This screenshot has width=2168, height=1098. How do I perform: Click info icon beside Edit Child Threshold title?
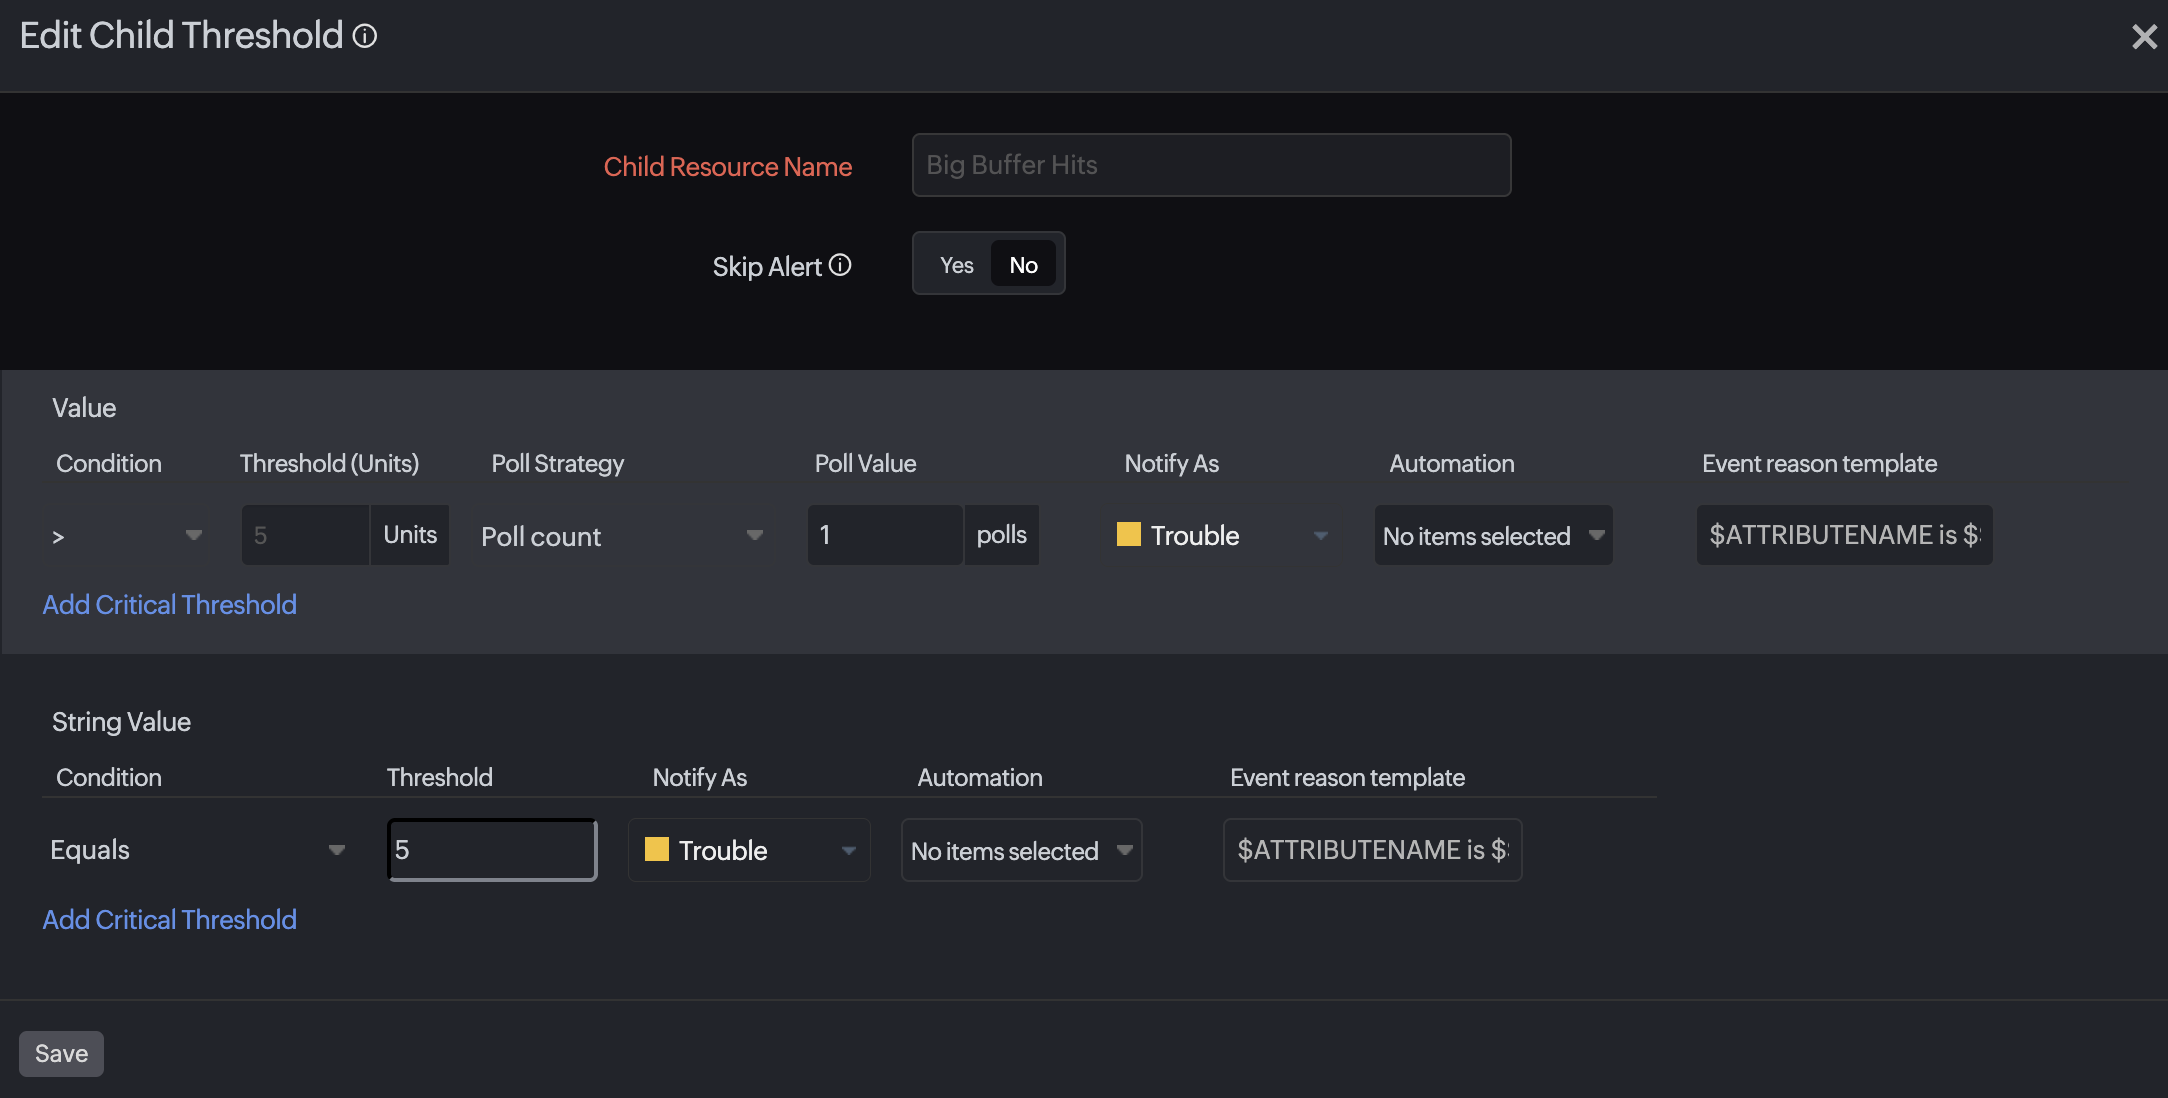(365, 36)
